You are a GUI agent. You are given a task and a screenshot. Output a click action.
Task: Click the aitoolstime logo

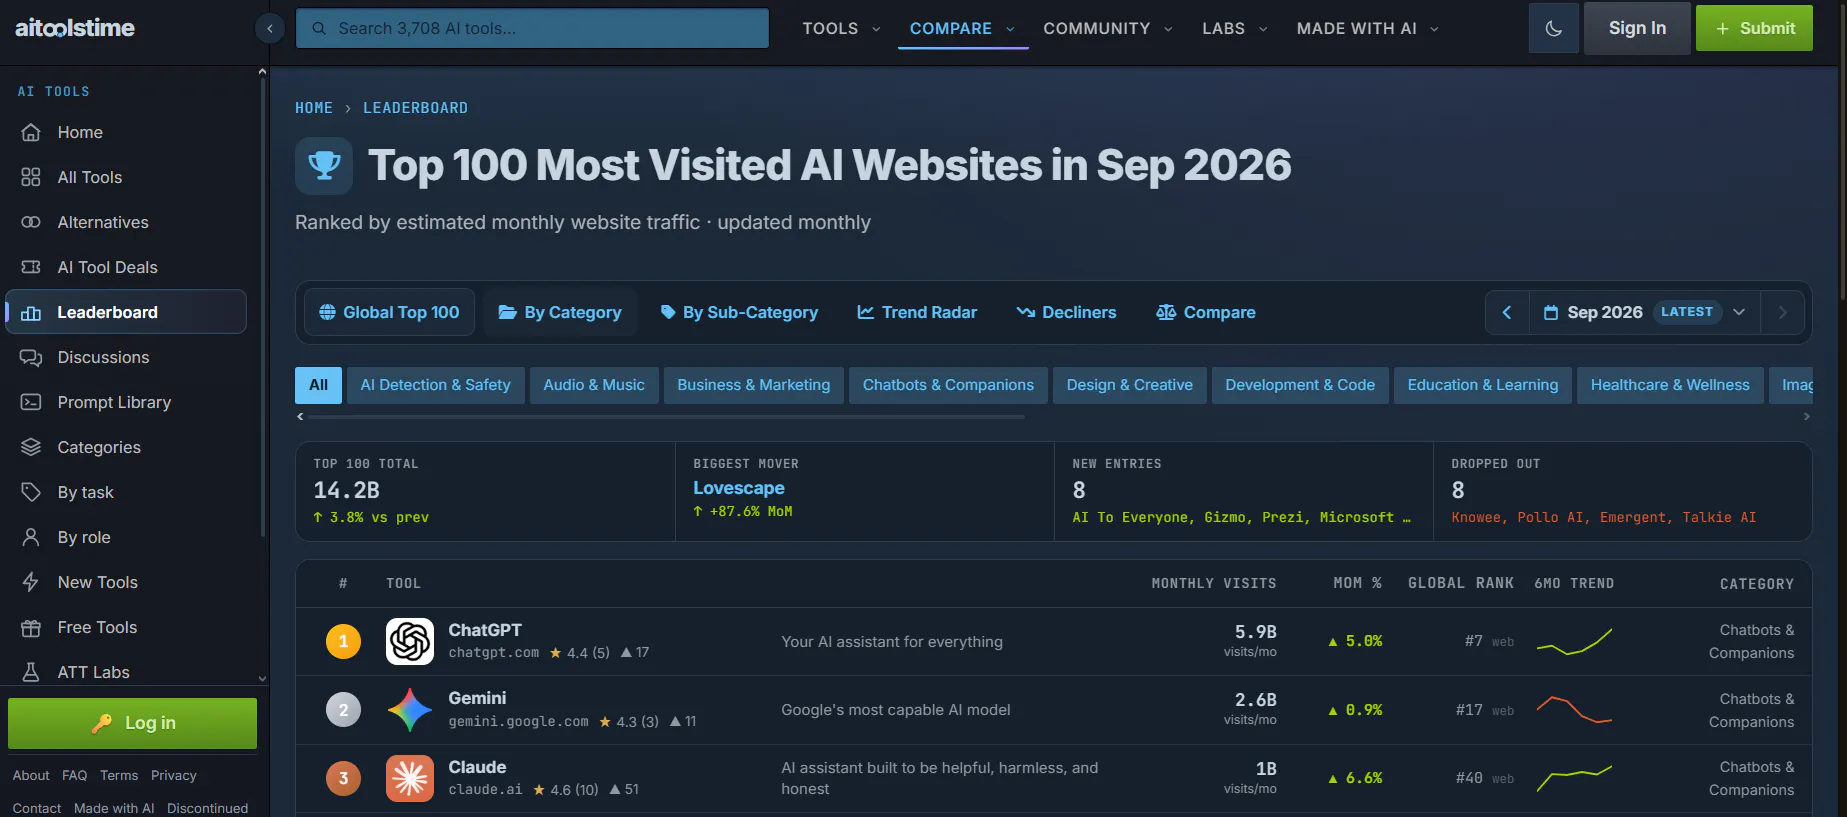[x=75, y=28]
